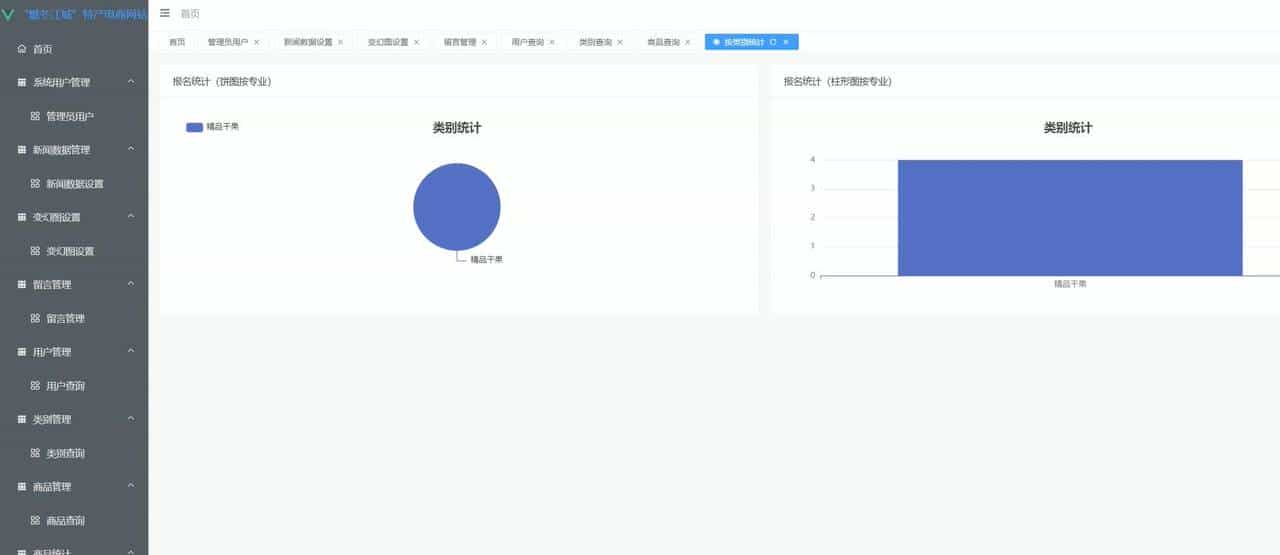Click grid icon next to 商品管理
1280x555 pixels.
(22, 487)
